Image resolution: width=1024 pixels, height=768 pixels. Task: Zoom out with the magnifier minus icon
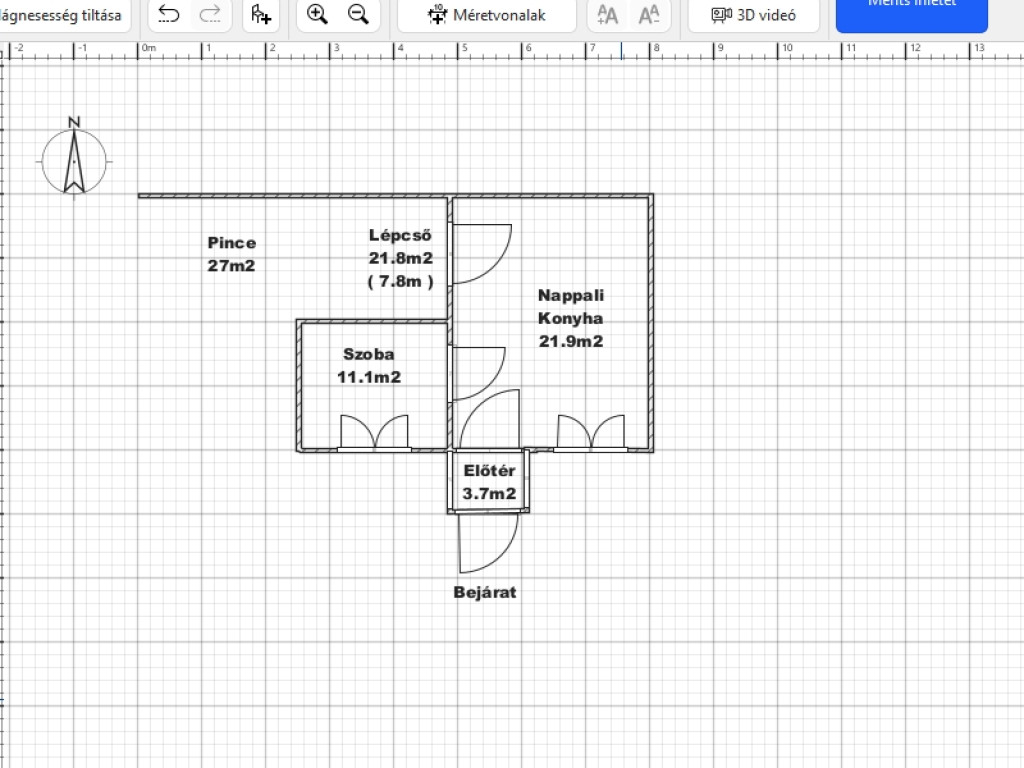pyautogui.click(x=357, y=14)
